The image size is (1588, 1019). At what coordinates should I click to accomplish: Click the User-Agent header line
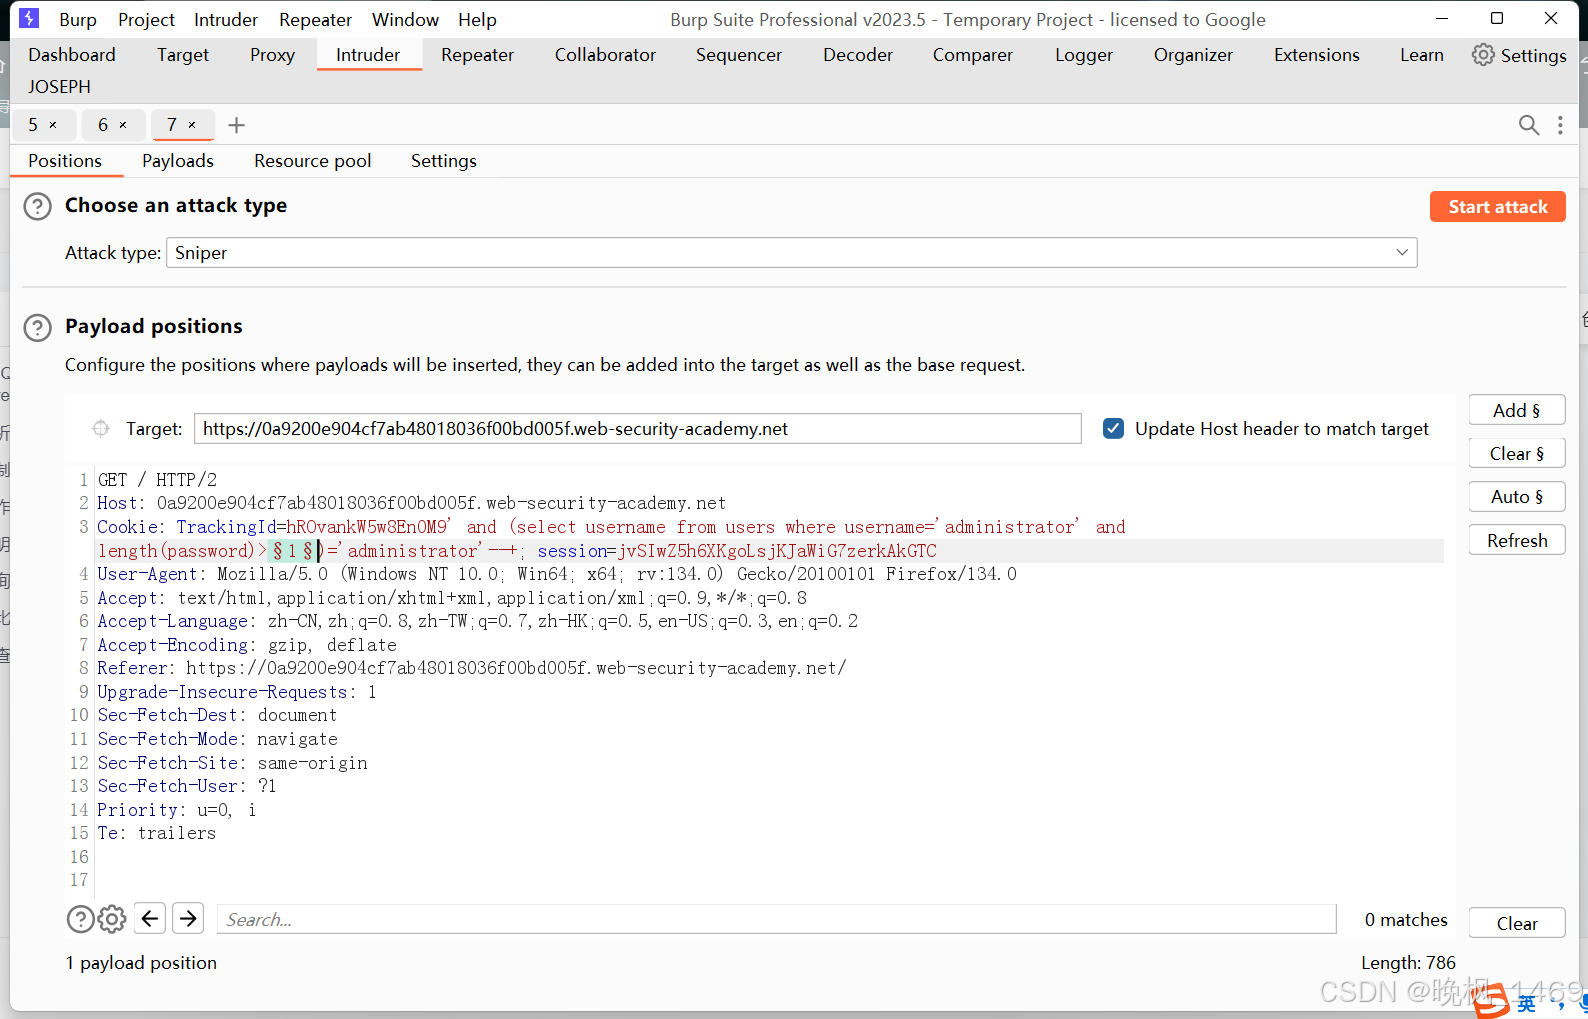(x=556, y=574)
